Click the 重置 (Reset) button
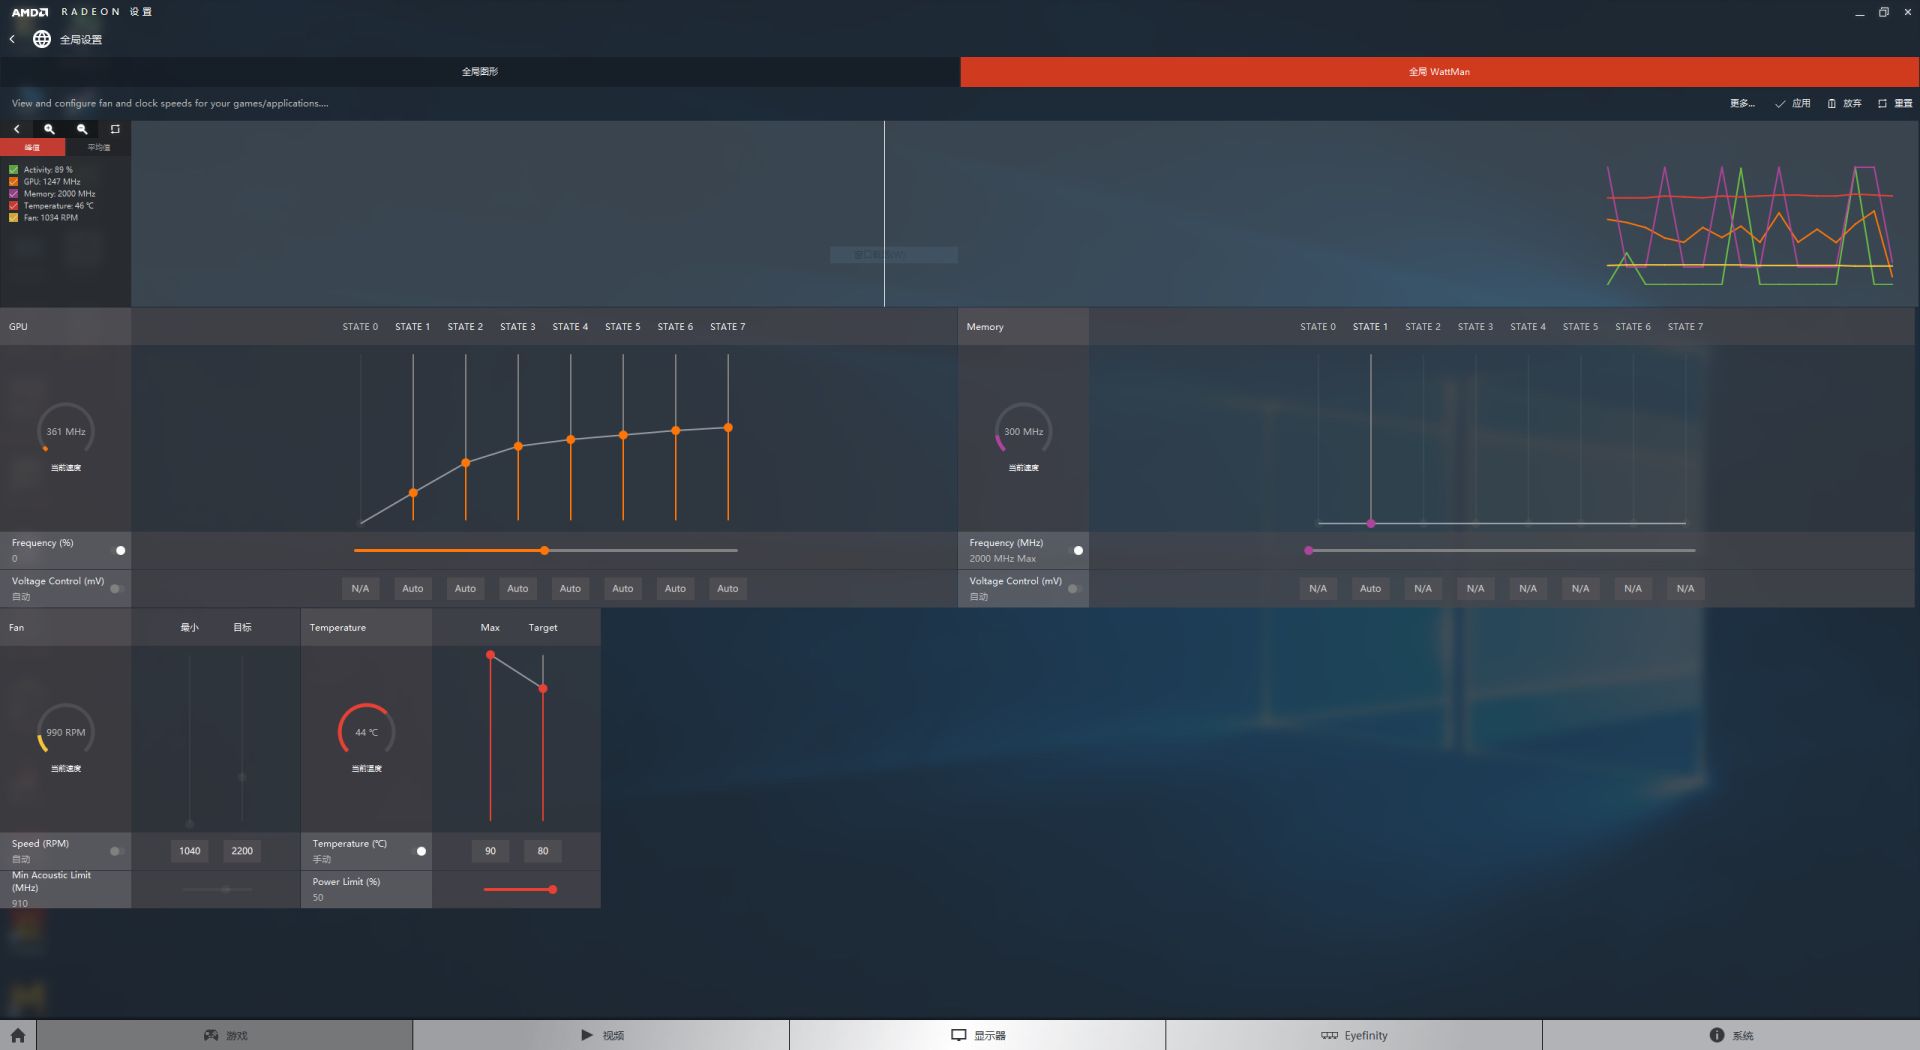1920x1050 pixels. pyautogui.click(x=1895, y=103)
